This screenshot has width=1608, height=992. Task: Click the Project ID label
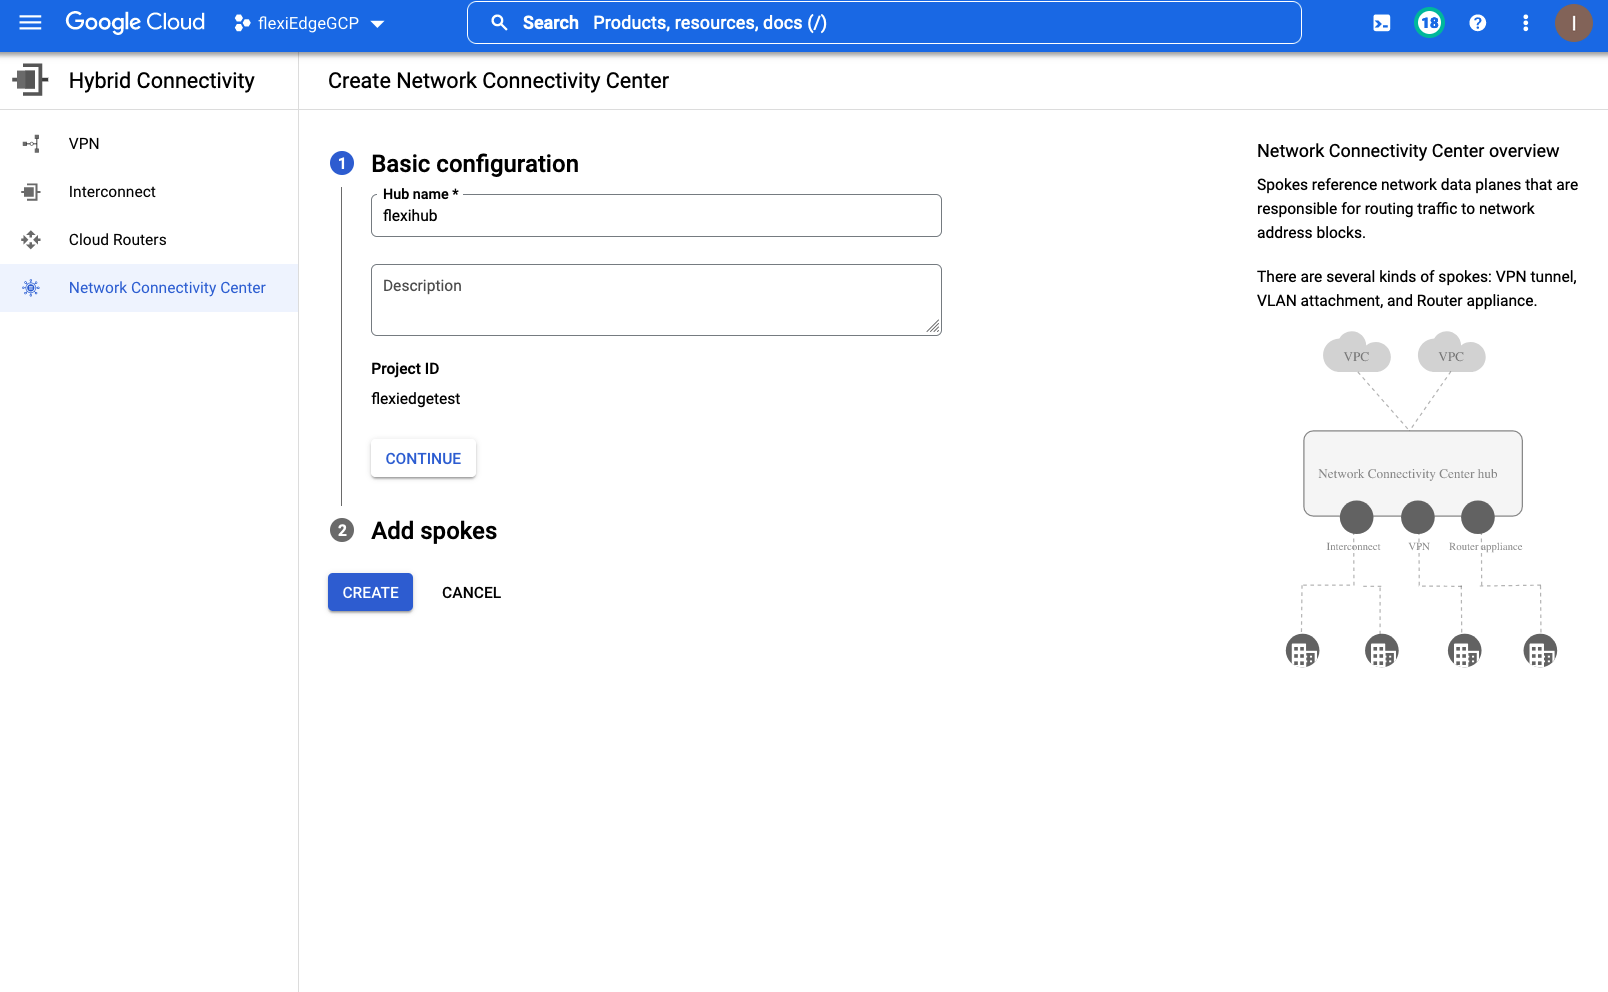click(405, 369)
